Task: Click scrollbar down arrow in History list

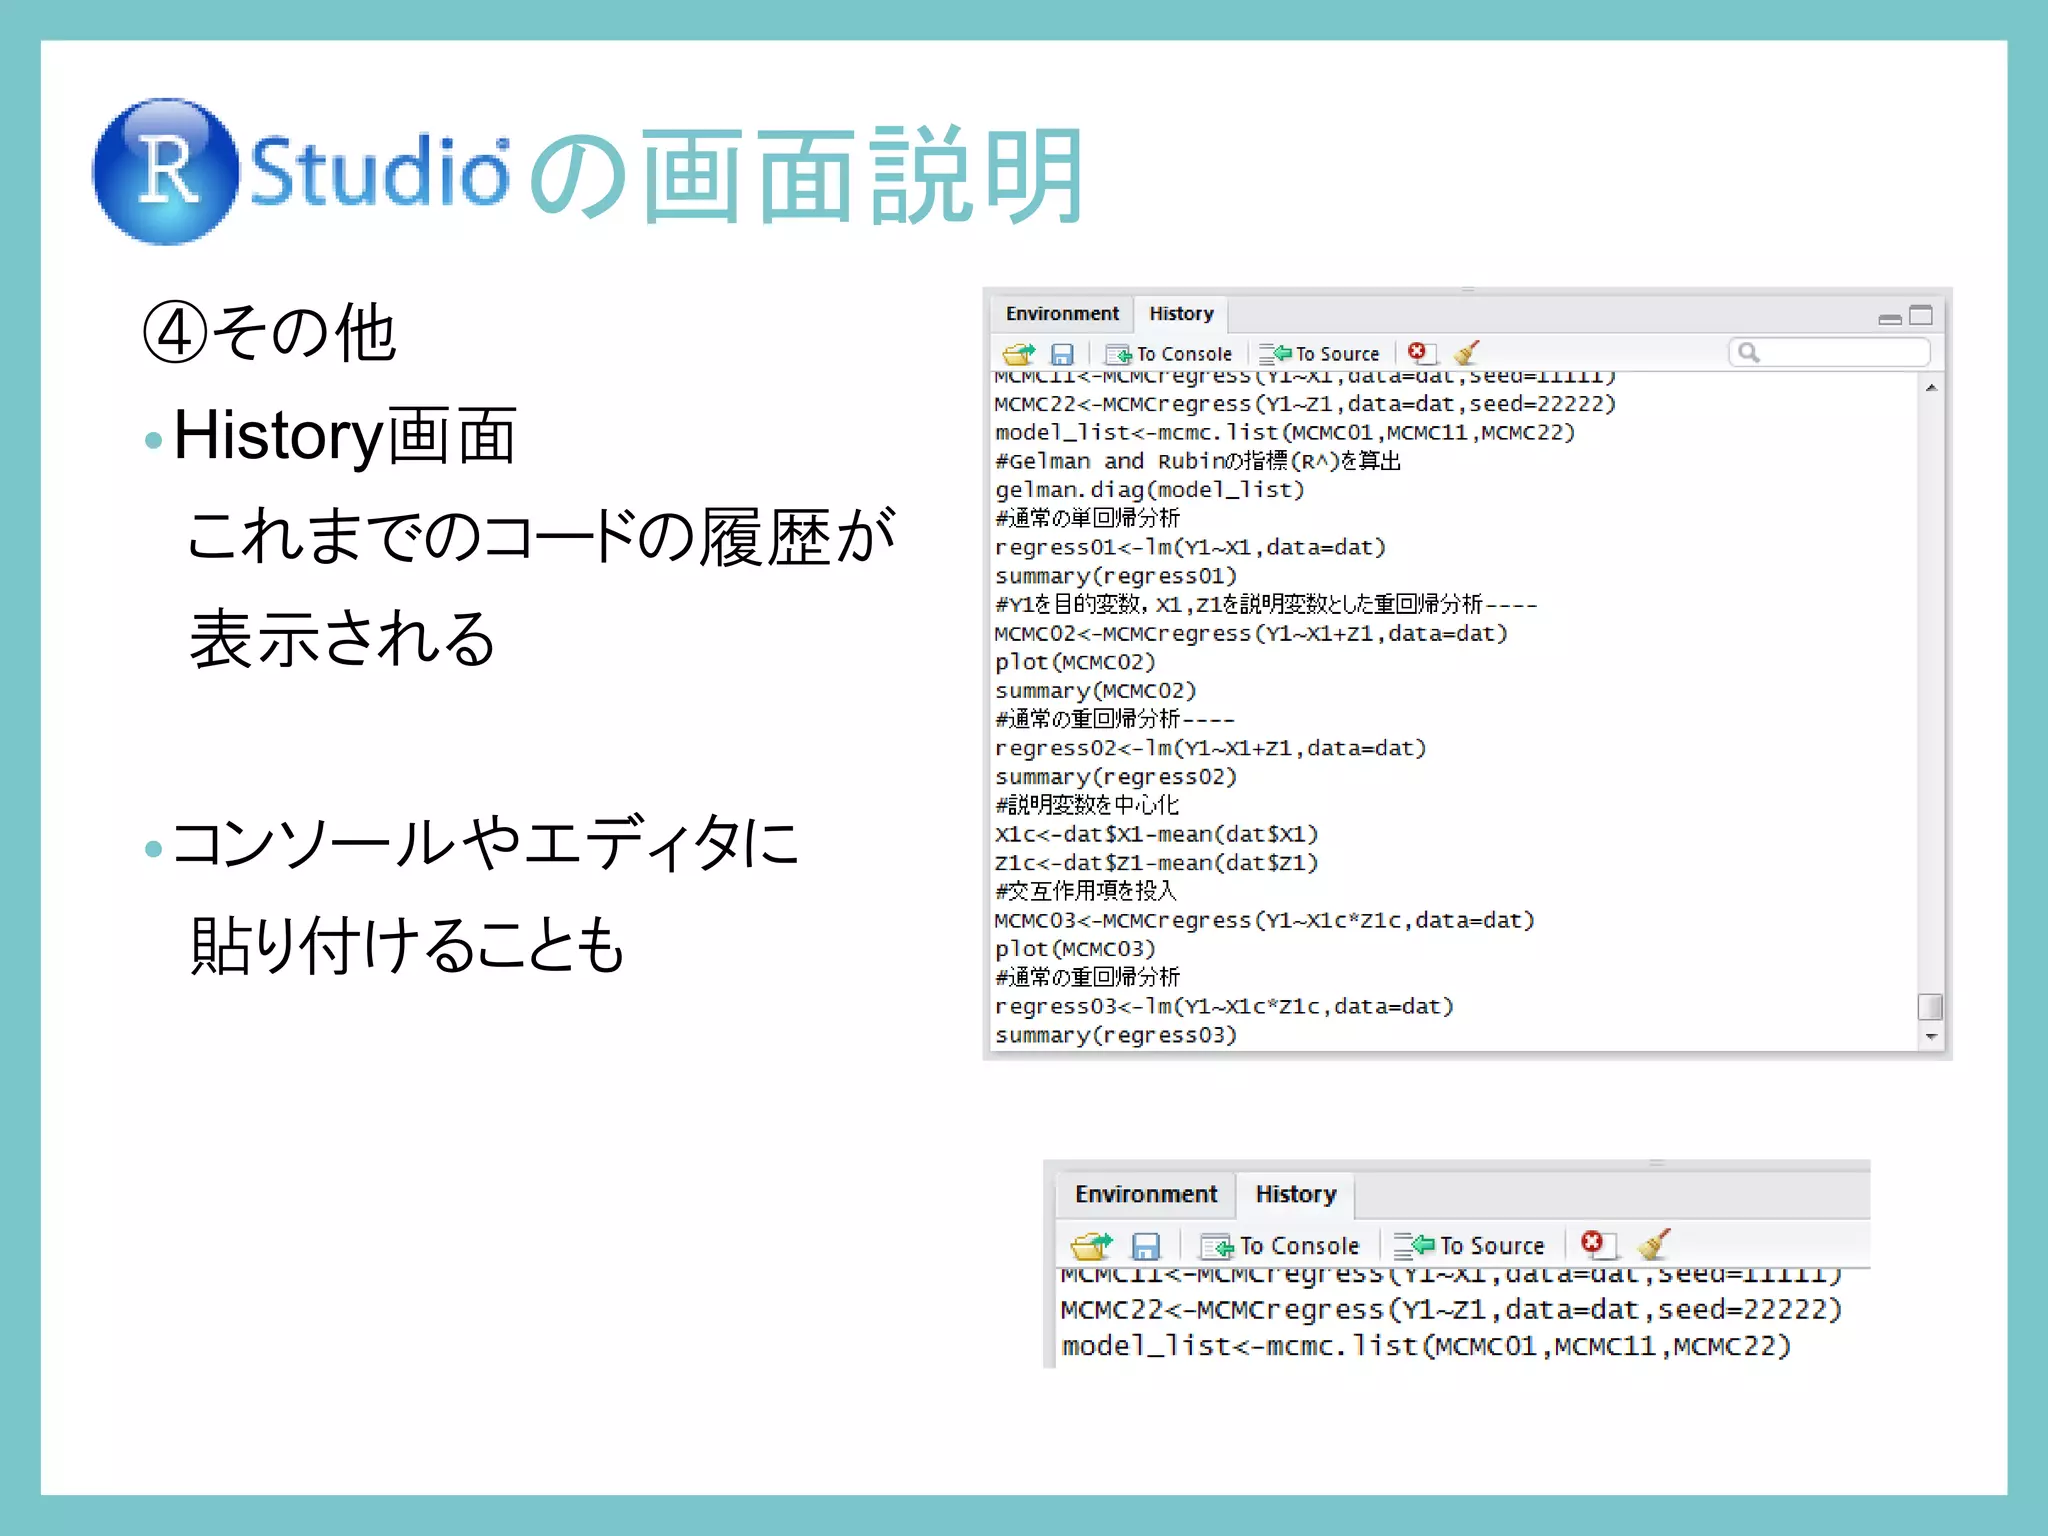Action: 1931,1037
